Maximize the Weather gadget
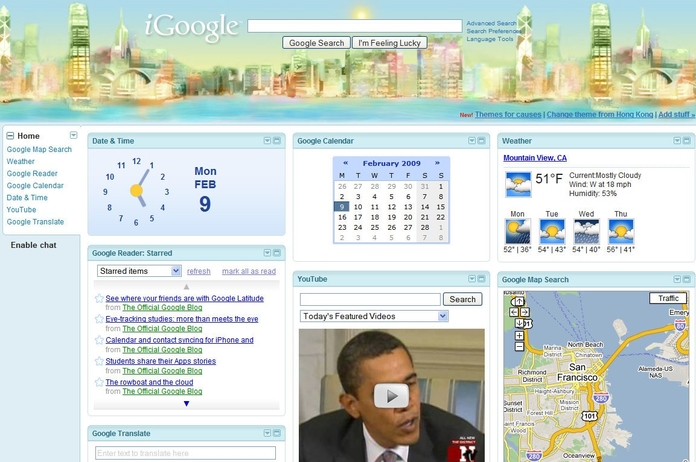The height and width of the screenshot is (462, 696). 687,141
